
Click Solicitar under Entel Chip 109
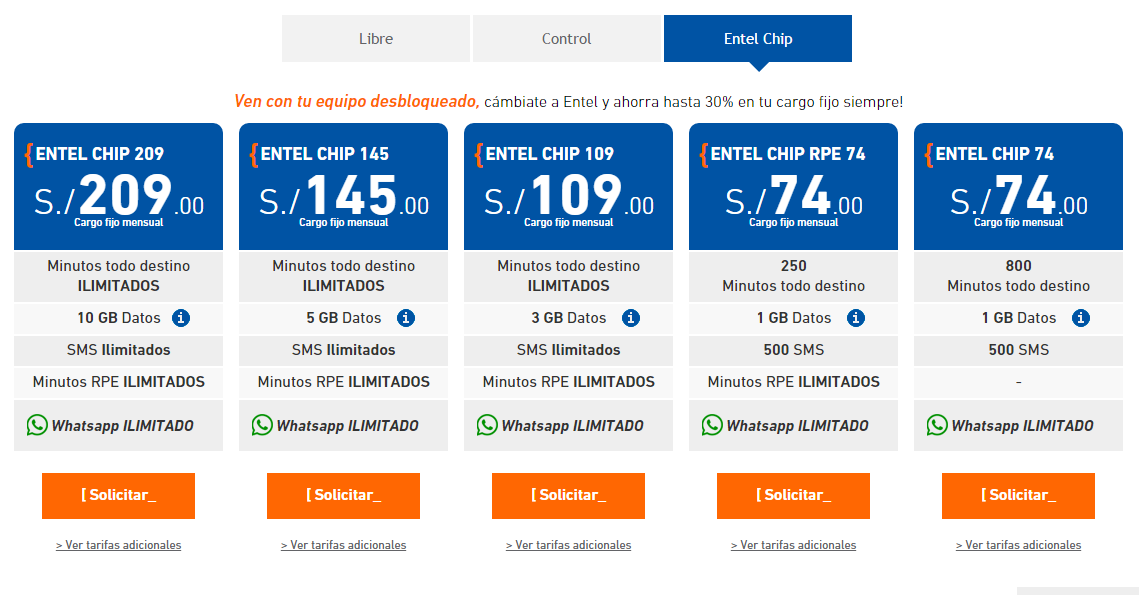point(568,495)
